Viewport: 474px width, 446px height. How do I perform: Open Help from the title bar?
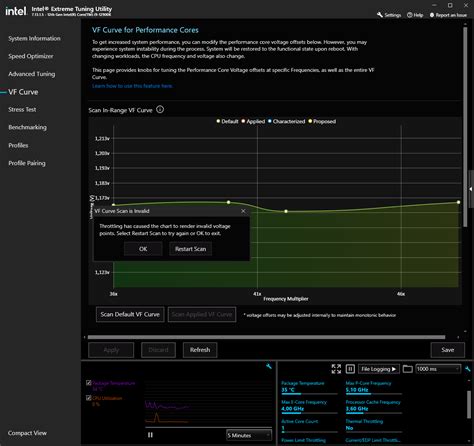coord(415,15)
